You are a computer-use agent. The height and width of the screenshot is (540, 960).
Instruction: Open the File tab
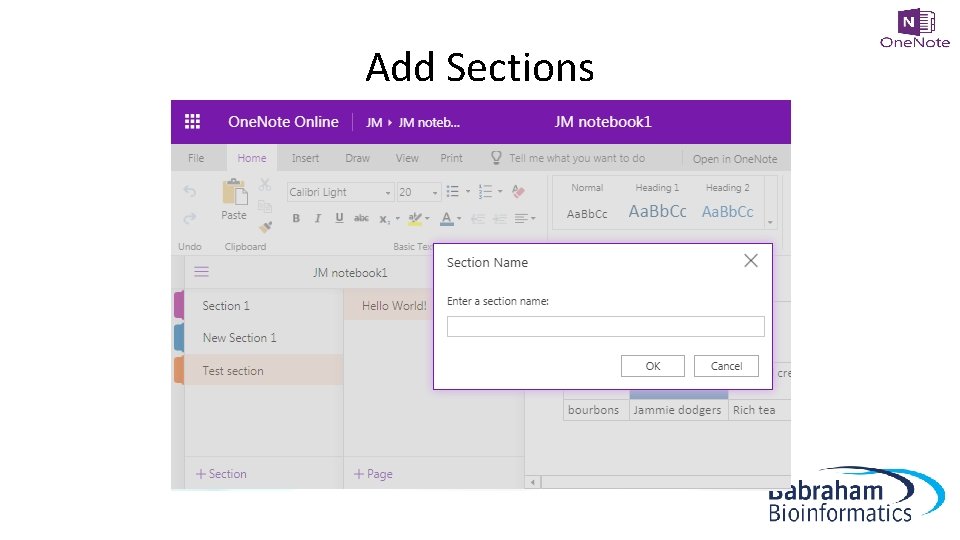click(x=196, y=158)
